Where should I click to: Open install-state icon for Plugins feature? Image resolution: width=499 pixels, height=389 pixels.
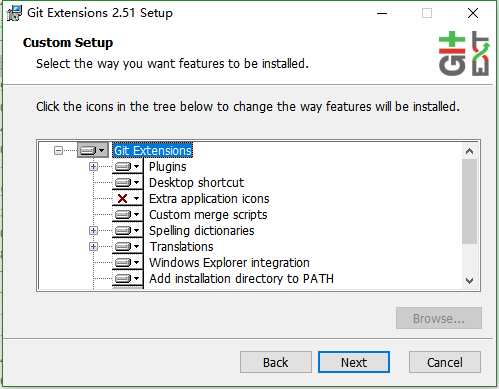(x=127, y=166)
